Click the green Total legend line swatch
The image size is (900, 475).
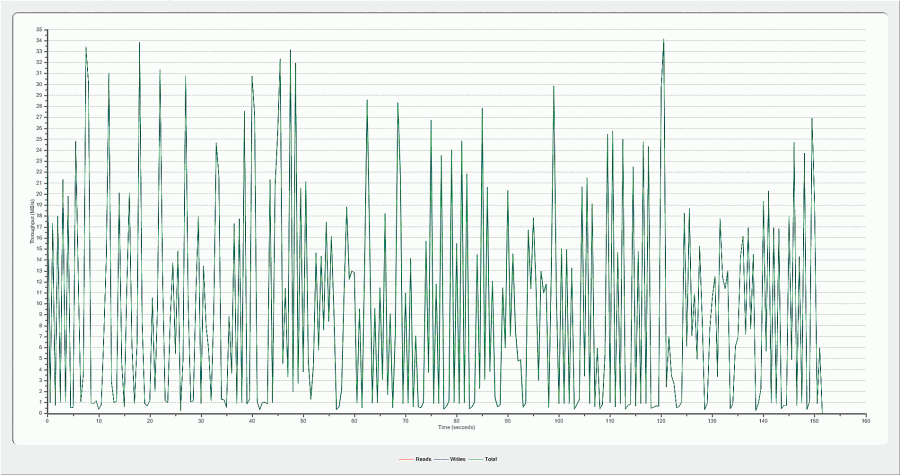tap(475, 459)
